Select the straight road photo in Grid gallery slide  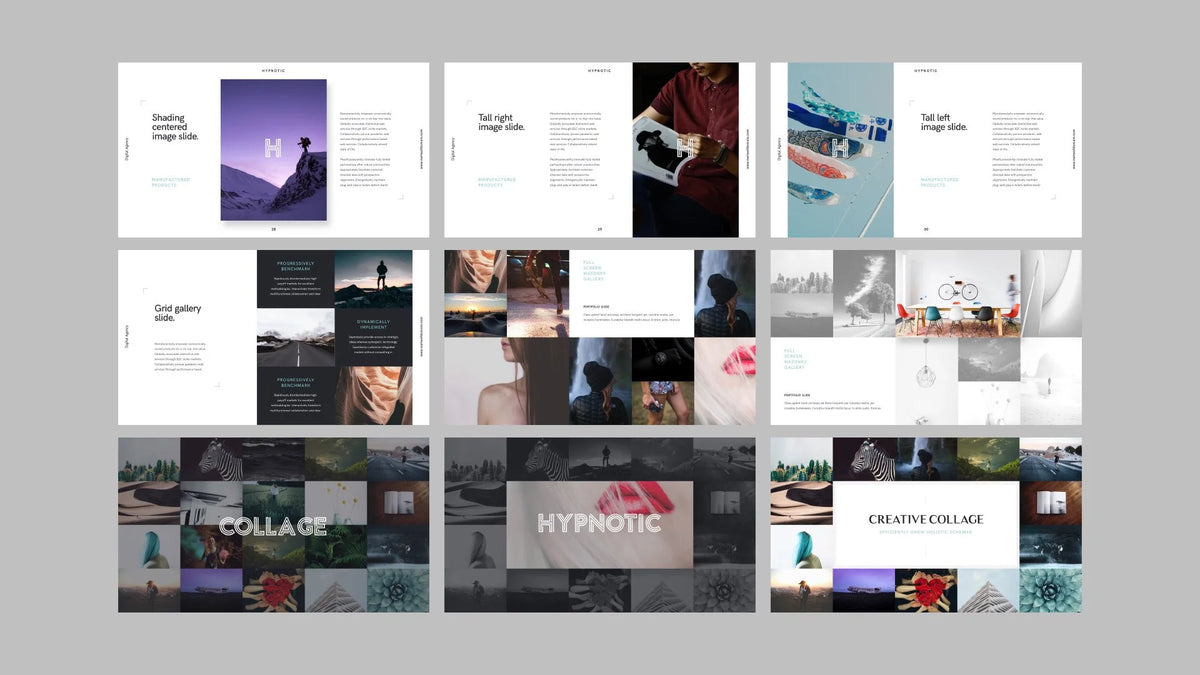coord(296,338)
